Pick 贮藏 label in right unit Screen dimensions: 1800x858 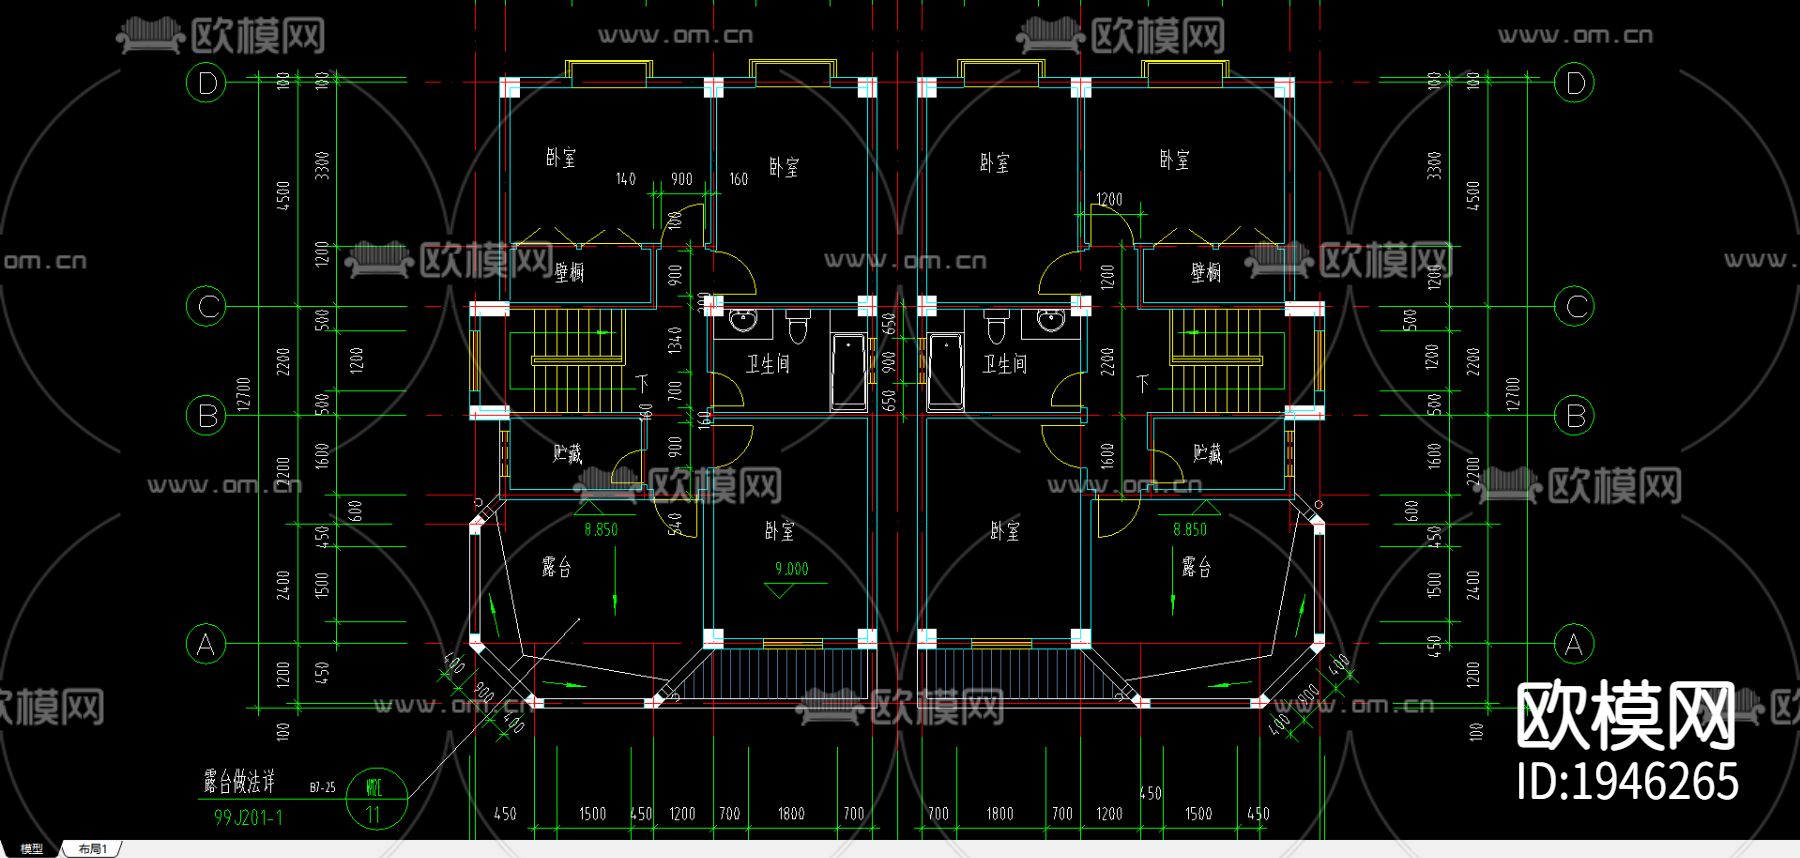(x=1207, y=454)
